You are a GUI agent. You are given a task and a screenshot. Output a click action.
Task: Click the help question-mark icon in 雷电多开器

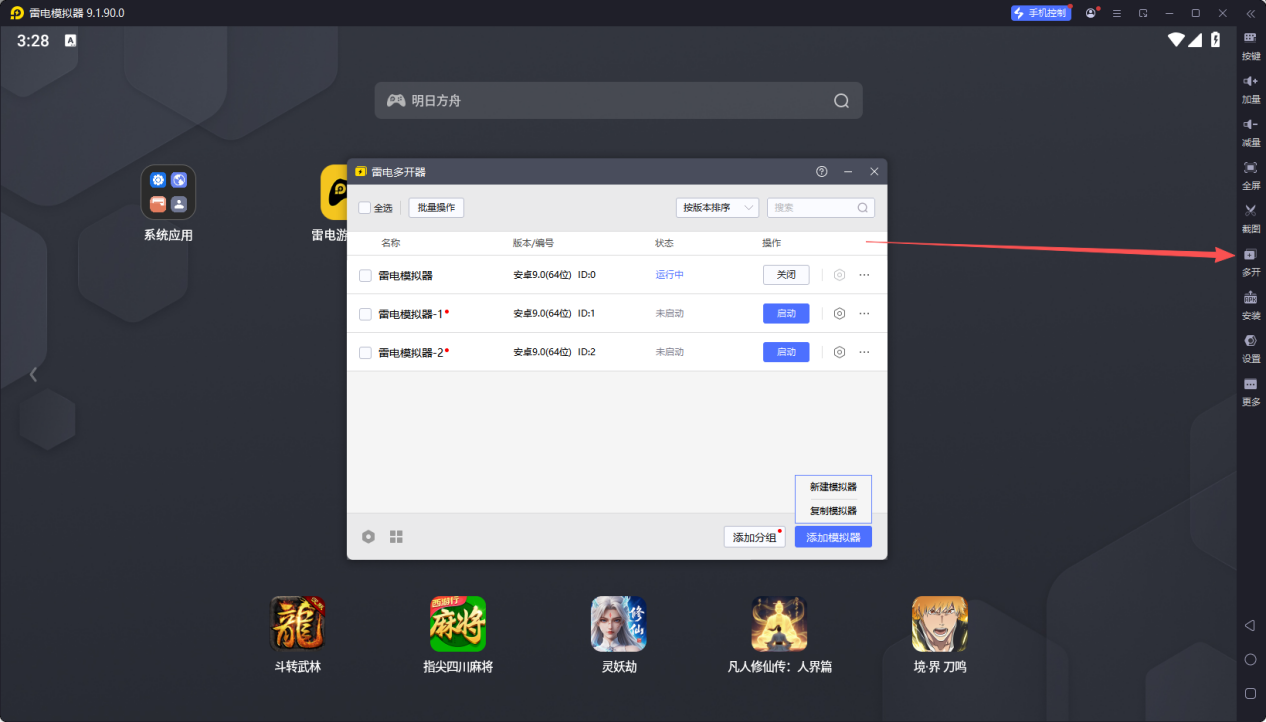click(822, 172)
